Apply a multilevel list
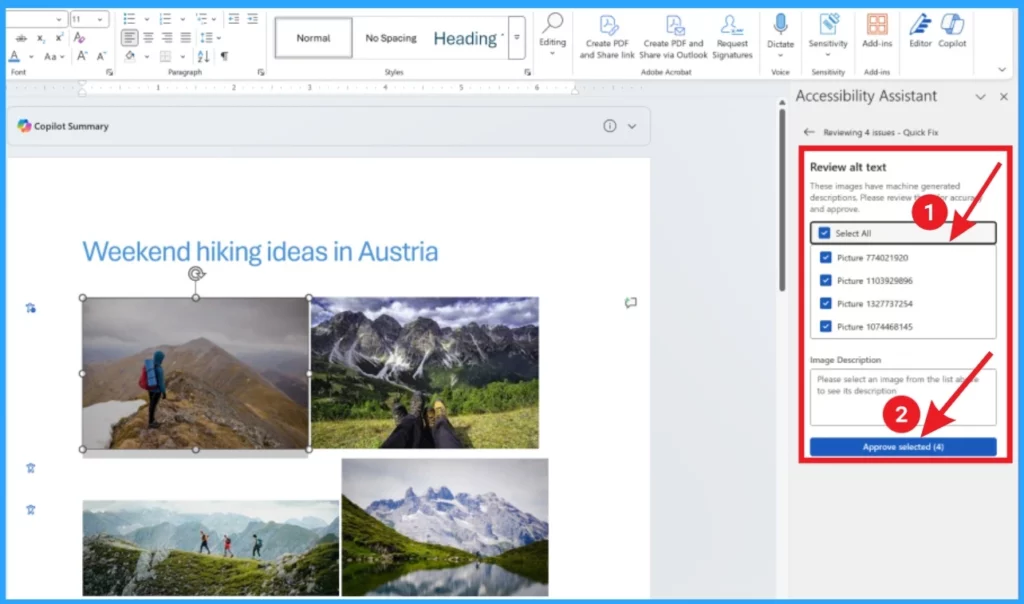1024x604 pixels. (x=201, y=19)
